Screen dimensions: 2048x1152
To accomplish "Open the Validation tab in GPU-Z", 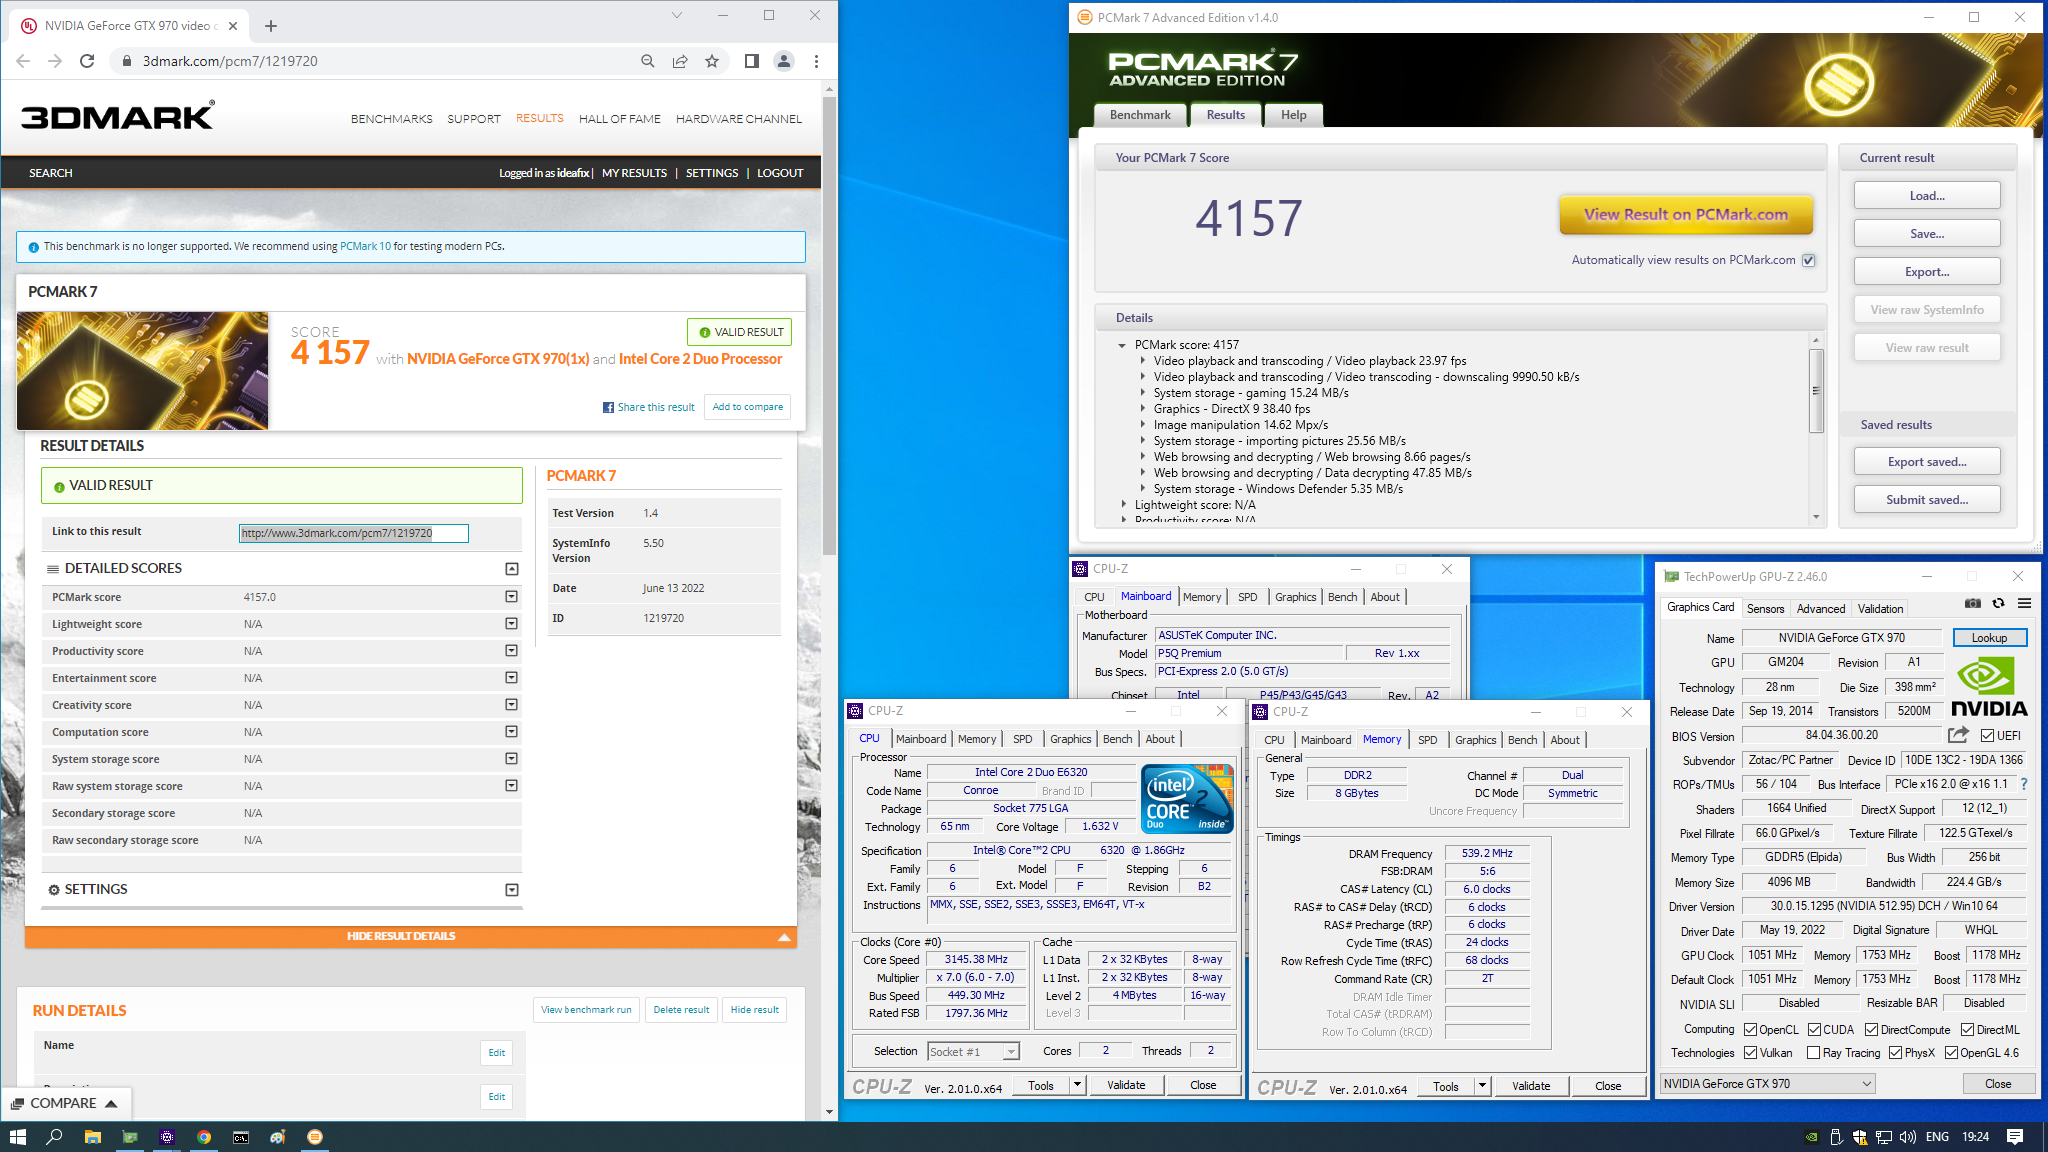I will pyautogui.click(x=1880, y=608).
